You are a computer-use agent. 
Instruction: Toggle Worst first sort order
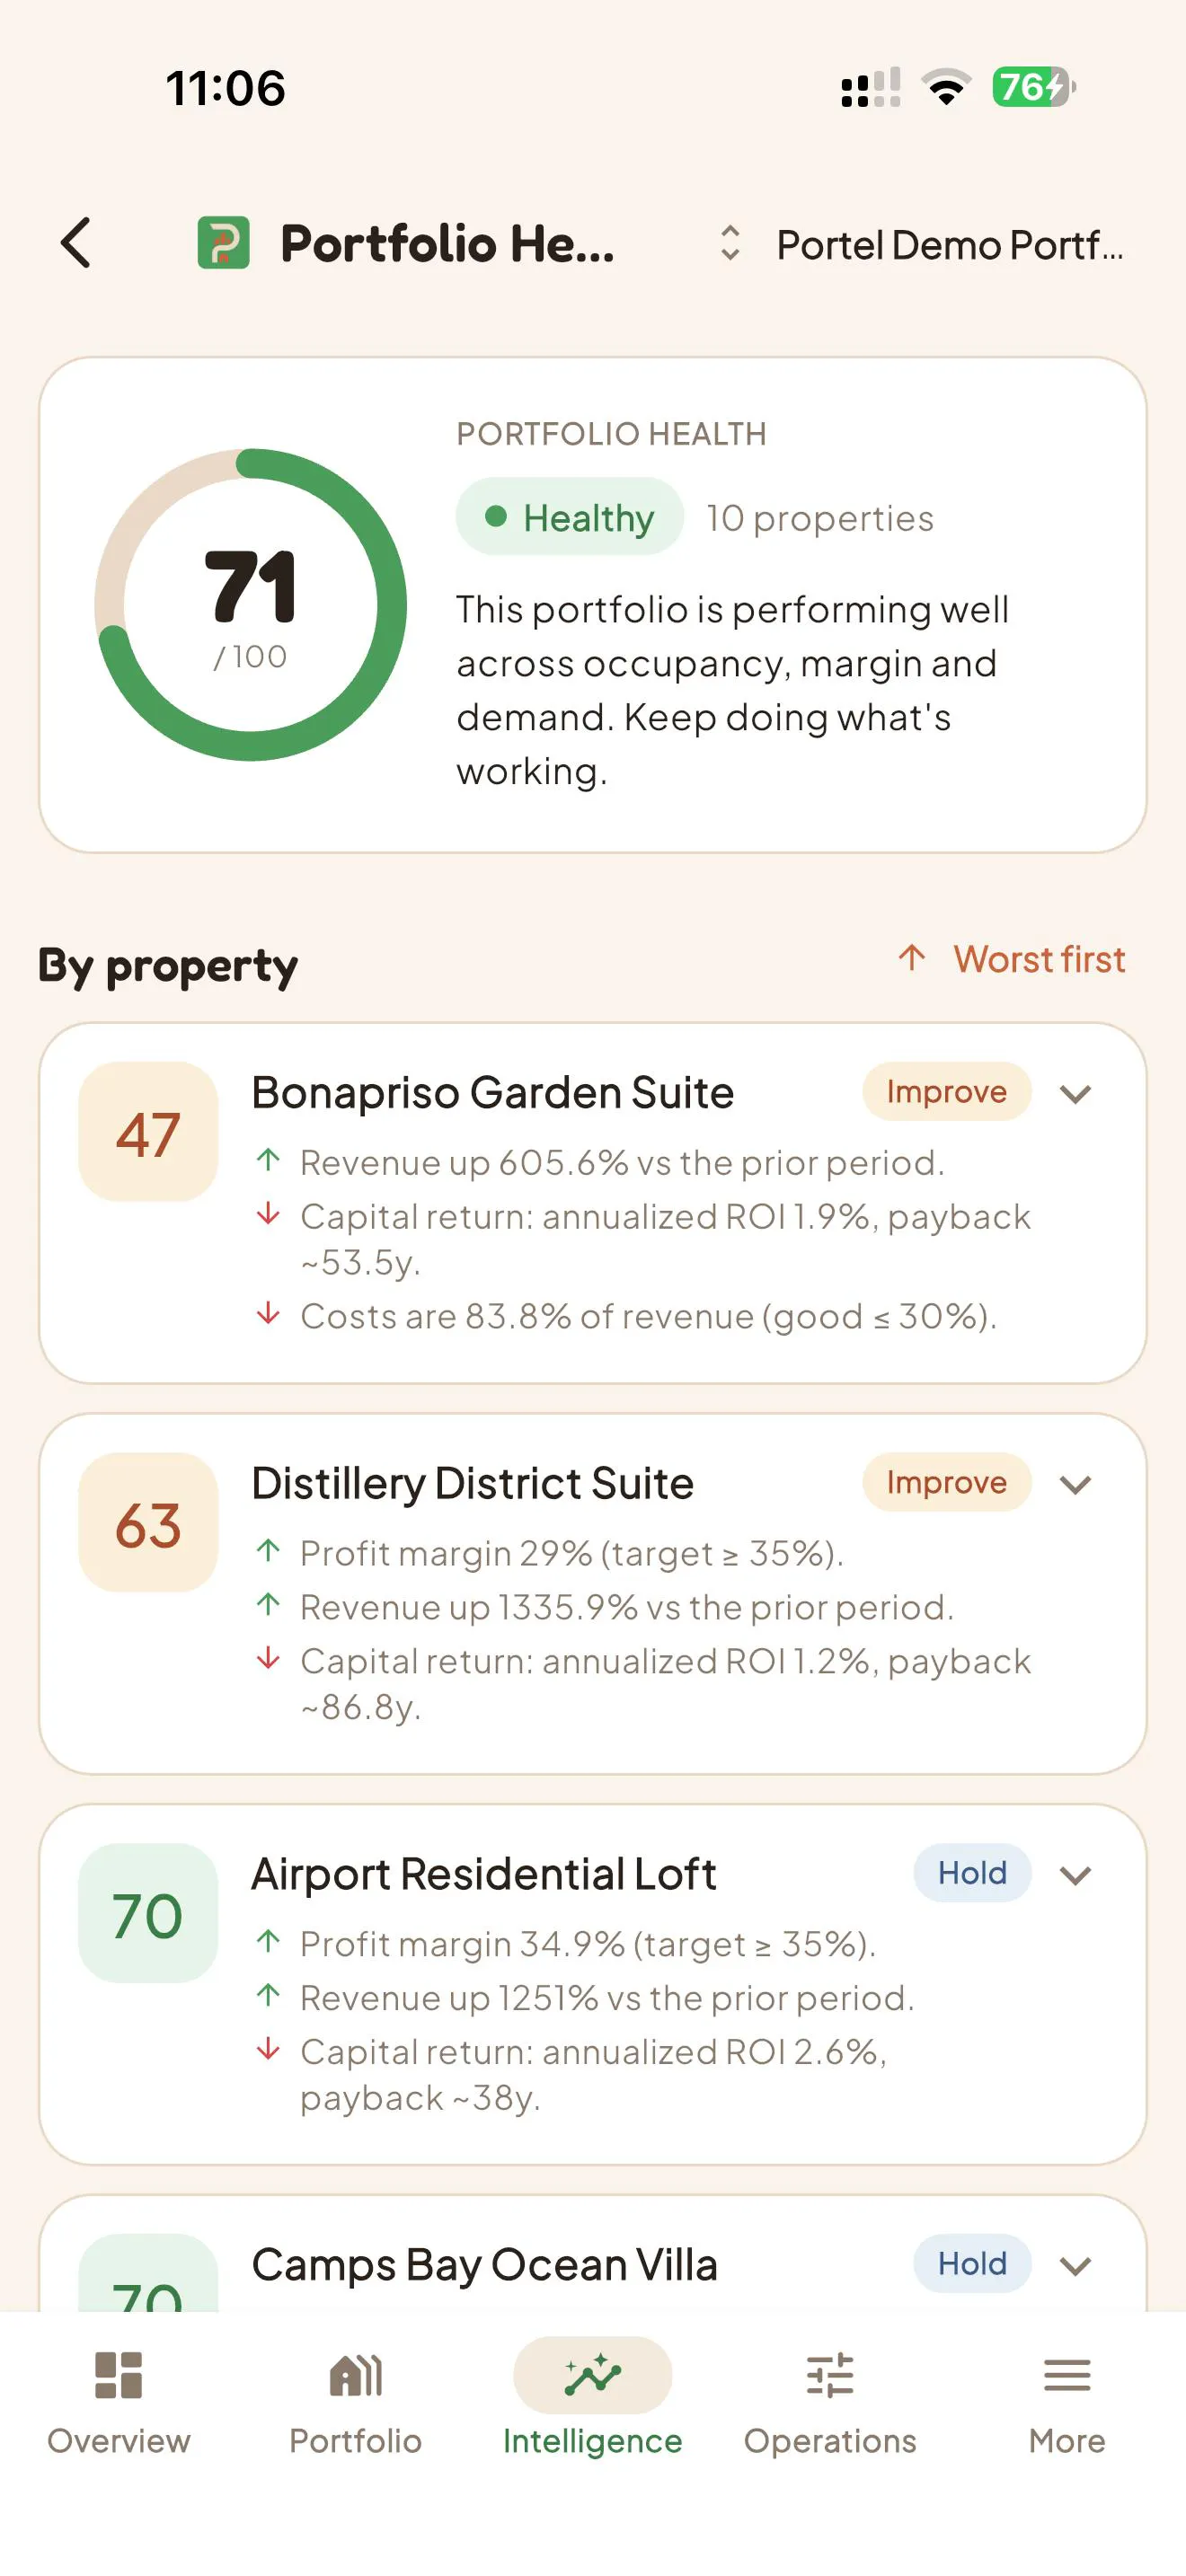pos(1011,959)
